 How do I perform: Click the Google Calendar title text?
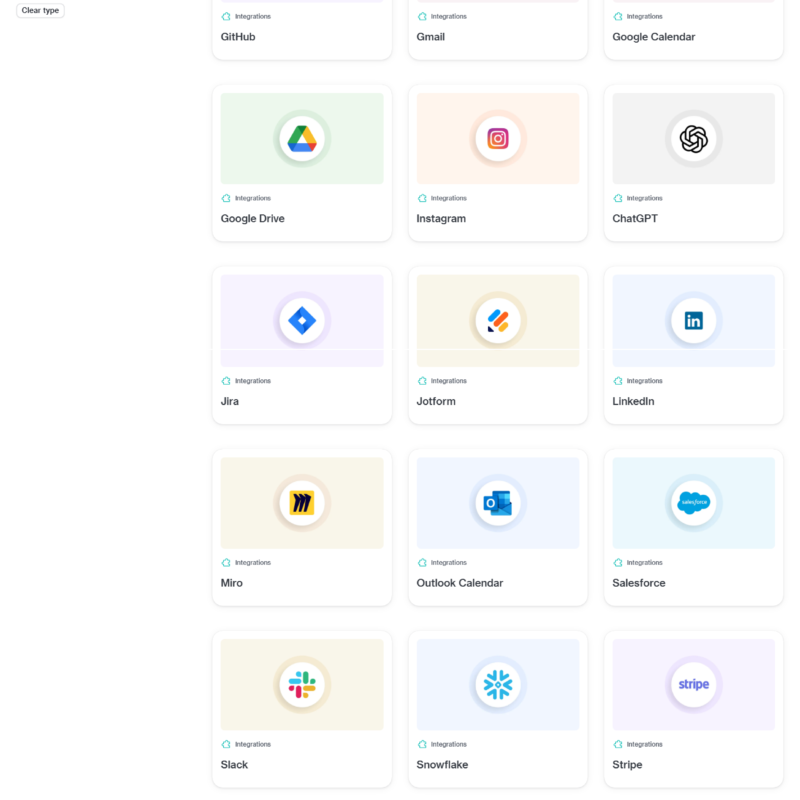[653, 37]
